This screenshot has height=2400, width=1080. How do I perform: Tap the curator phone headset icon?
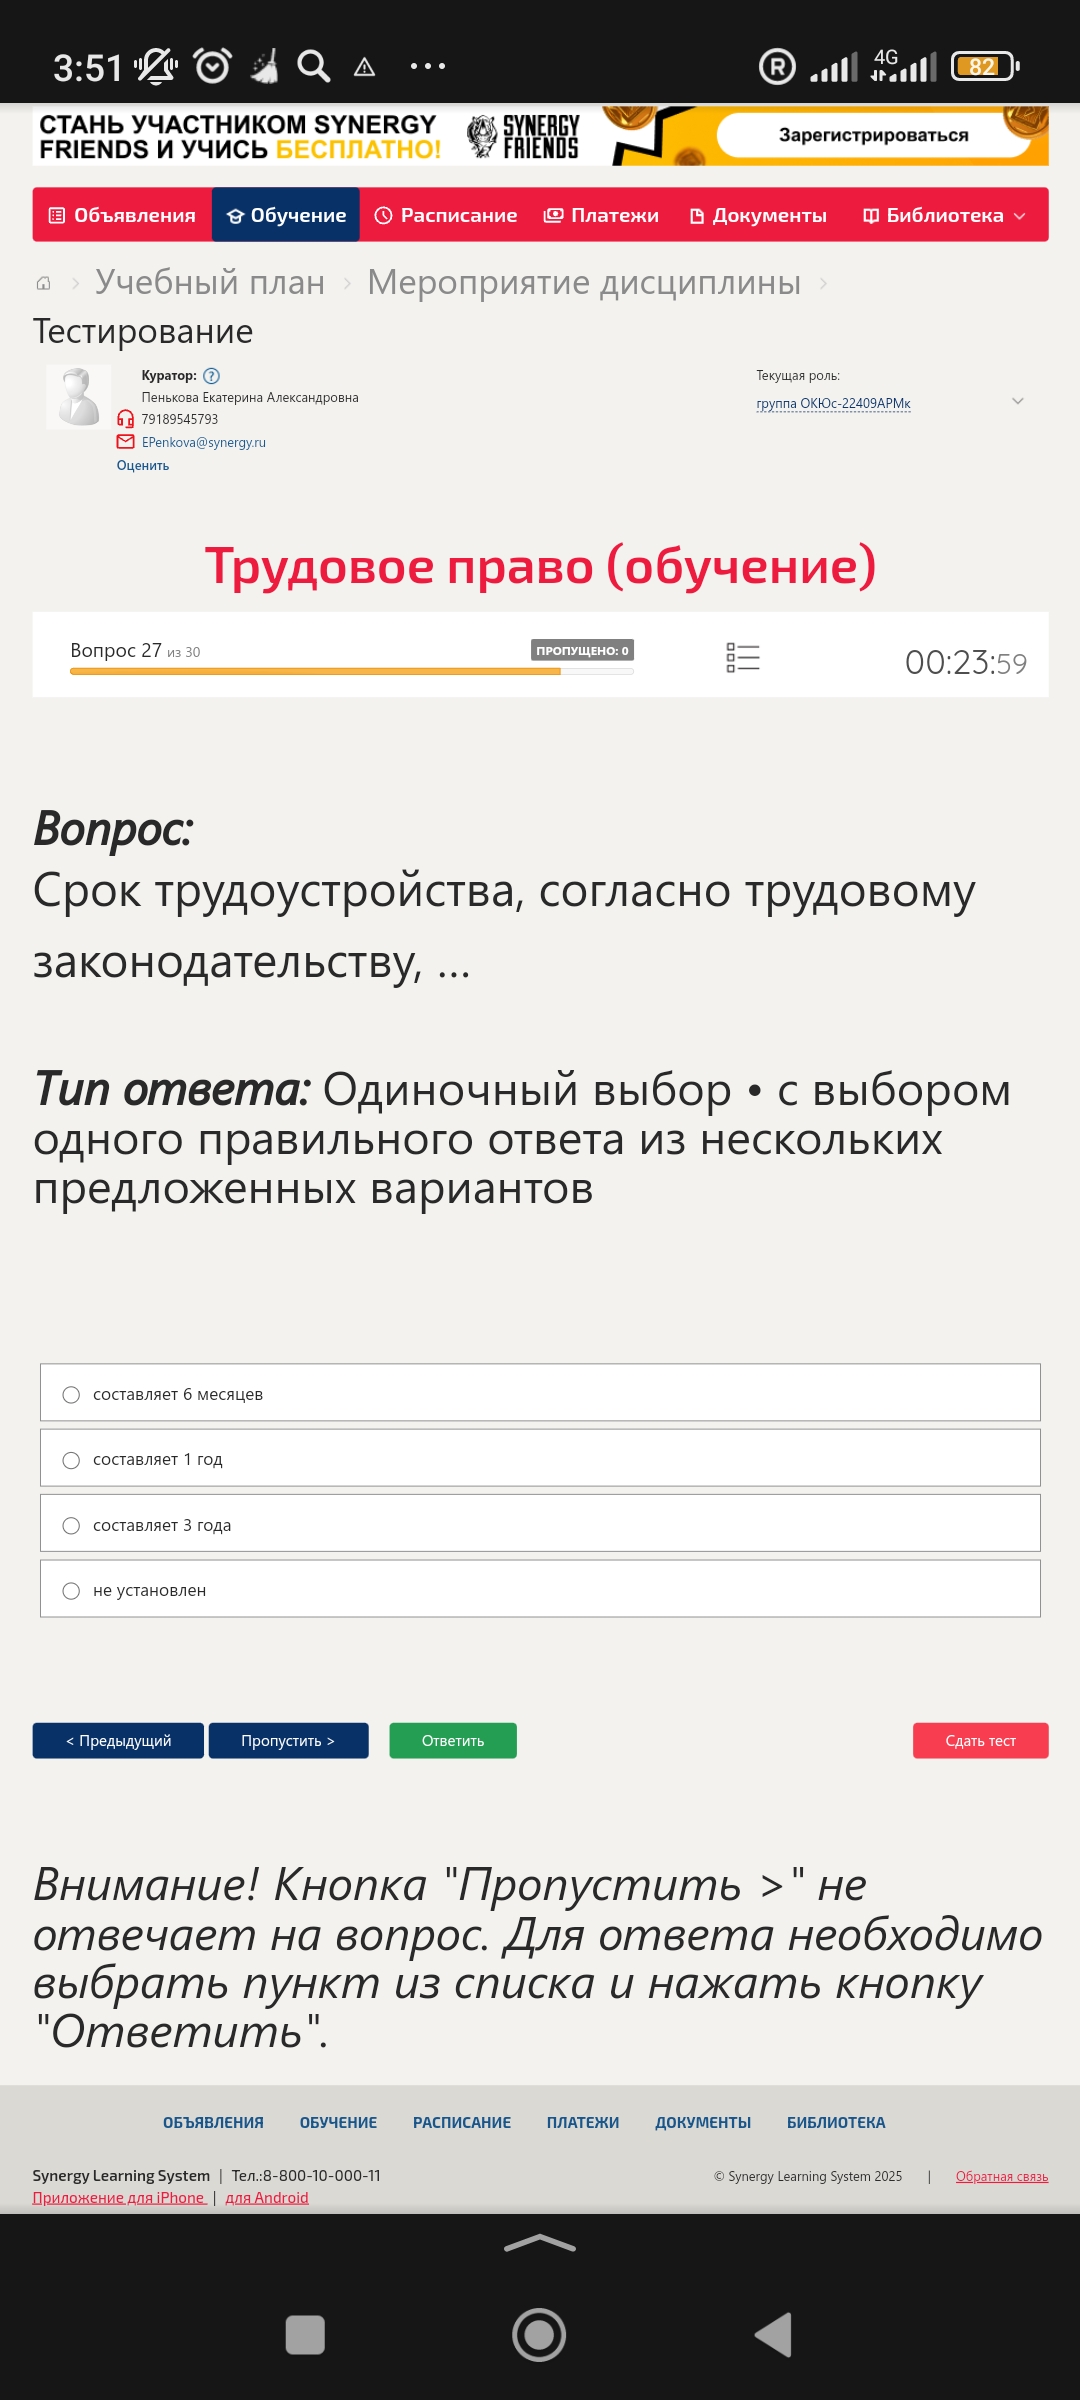(x=125, y=419)
